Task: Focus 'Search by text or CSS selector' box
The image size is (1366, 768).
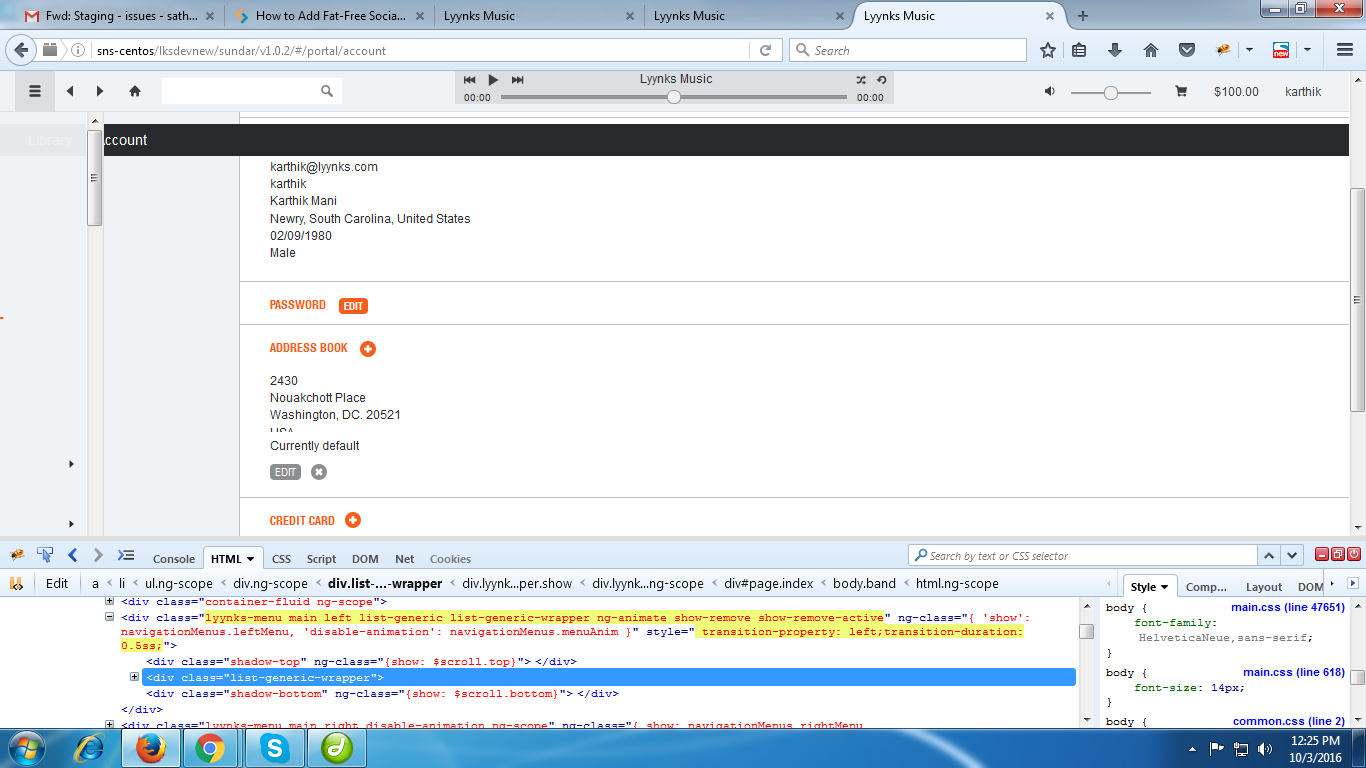Action: click(1083, 555)
